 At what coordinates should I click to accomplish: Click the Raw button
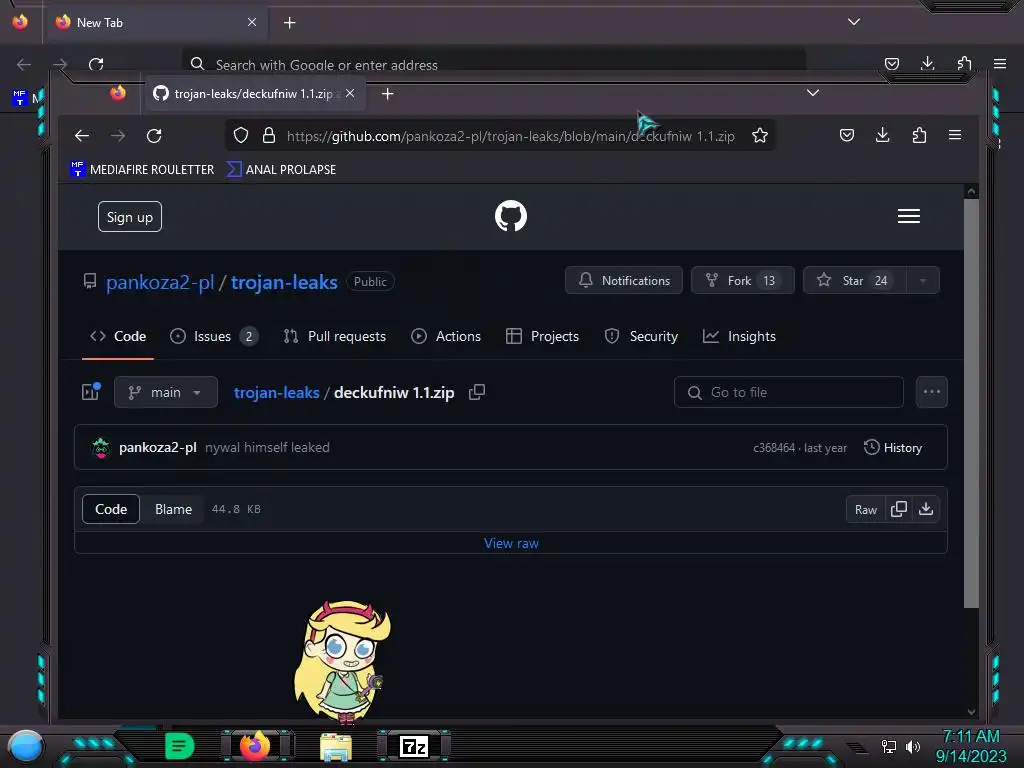click(866, 509)
